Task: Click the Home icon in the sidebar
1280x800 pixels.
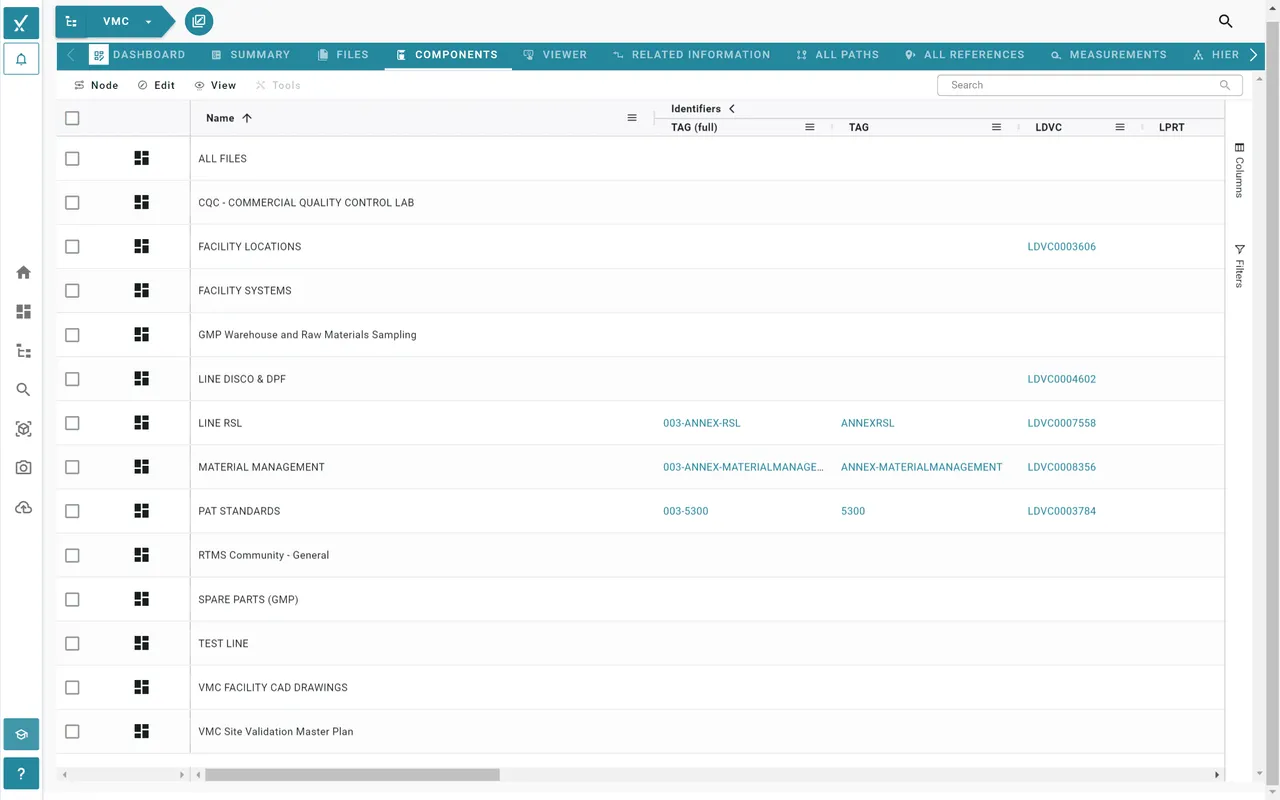Action: [x=23, y=272]
